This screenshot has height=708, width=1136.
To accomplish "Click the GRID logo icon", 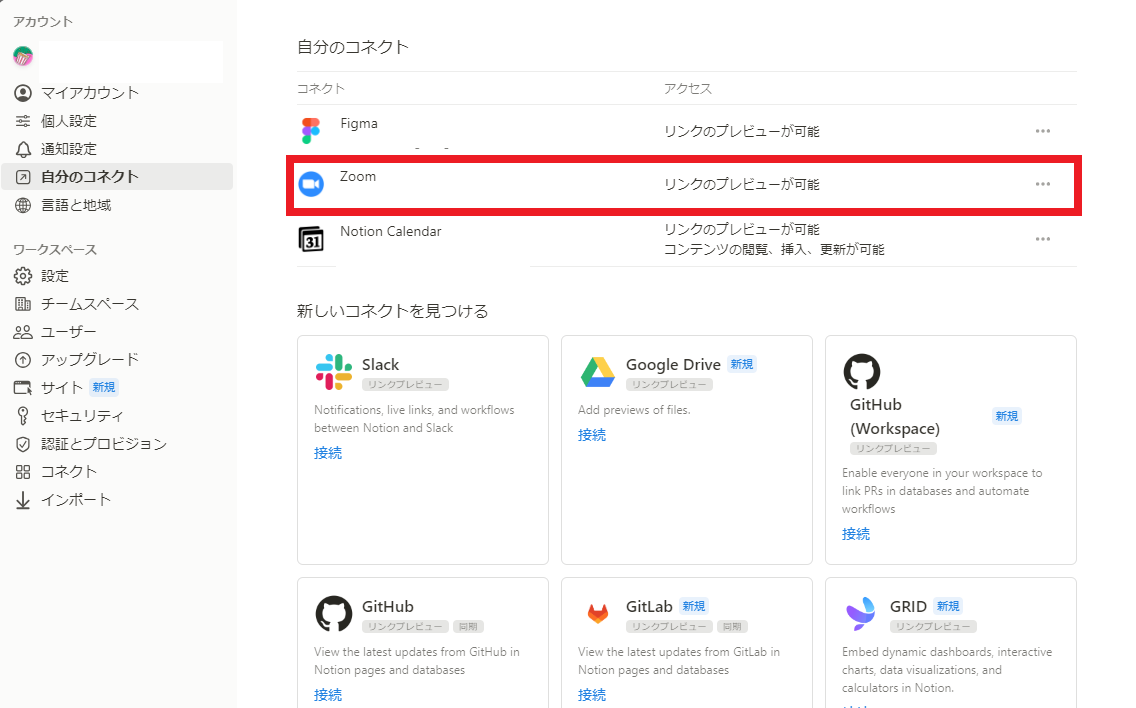I will [x=861, y=614].
